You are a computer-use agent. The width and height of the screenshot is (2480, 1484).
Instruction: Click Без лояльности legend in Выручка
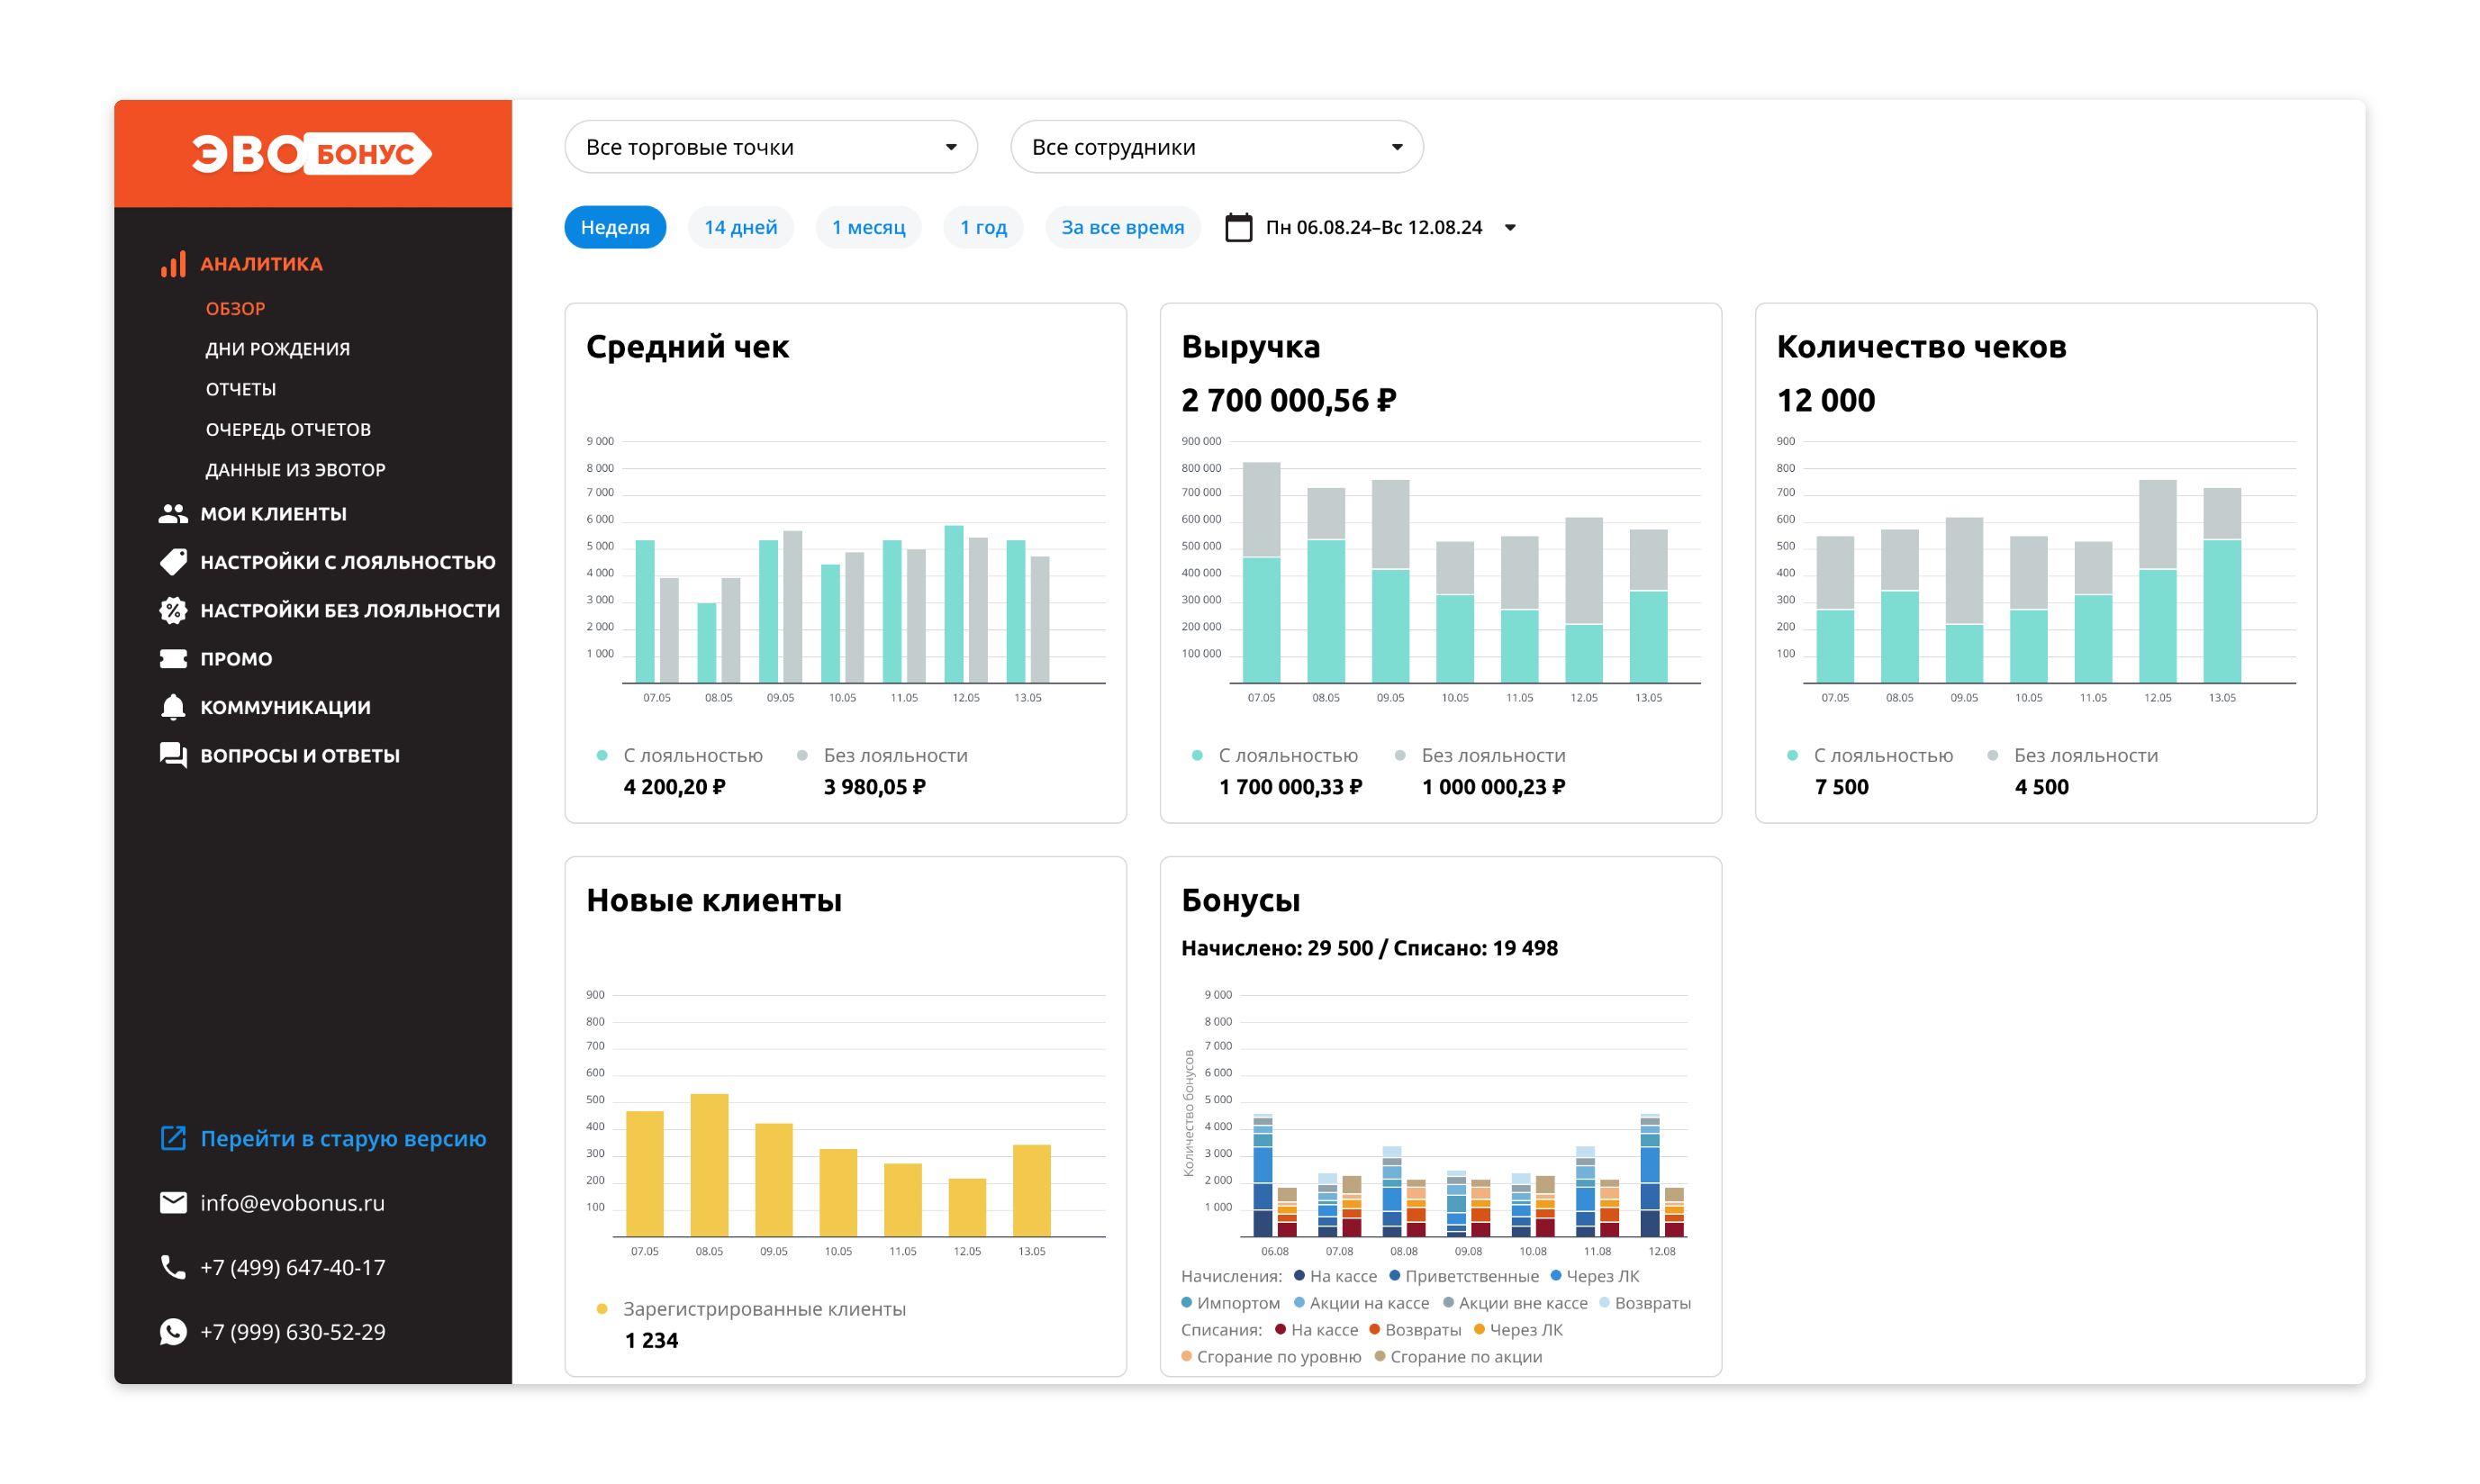(x=1493, y=755)
